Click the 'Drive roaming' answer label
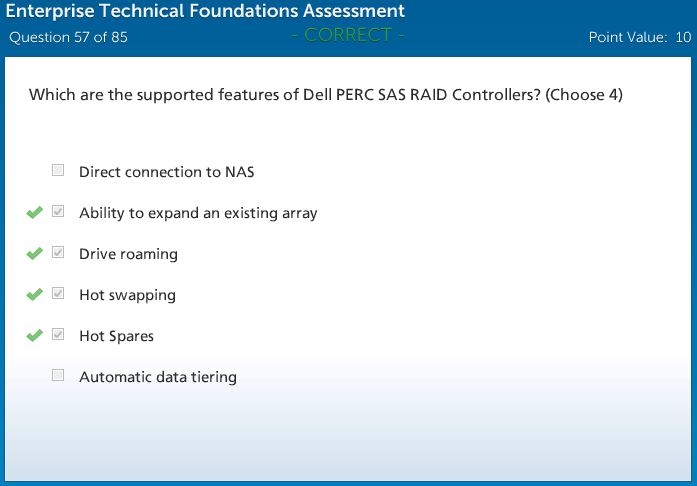 pyautogui.click(x=128, y=254)
